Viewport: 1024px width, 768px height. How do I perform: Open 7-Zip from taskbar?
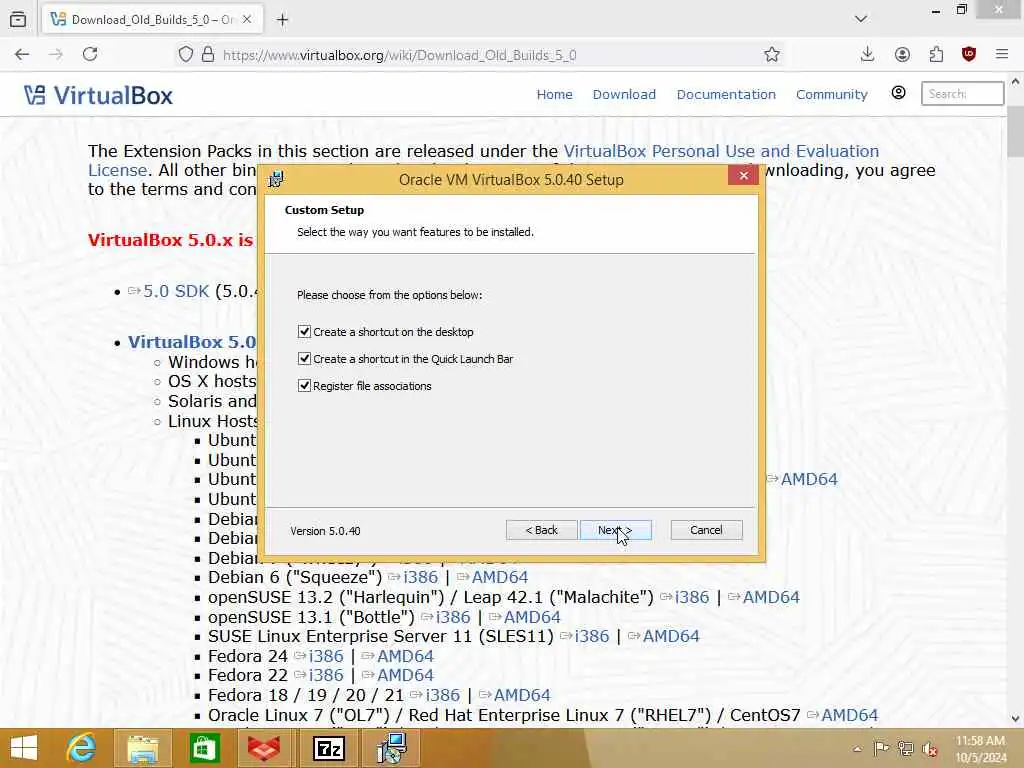[328, 748]
